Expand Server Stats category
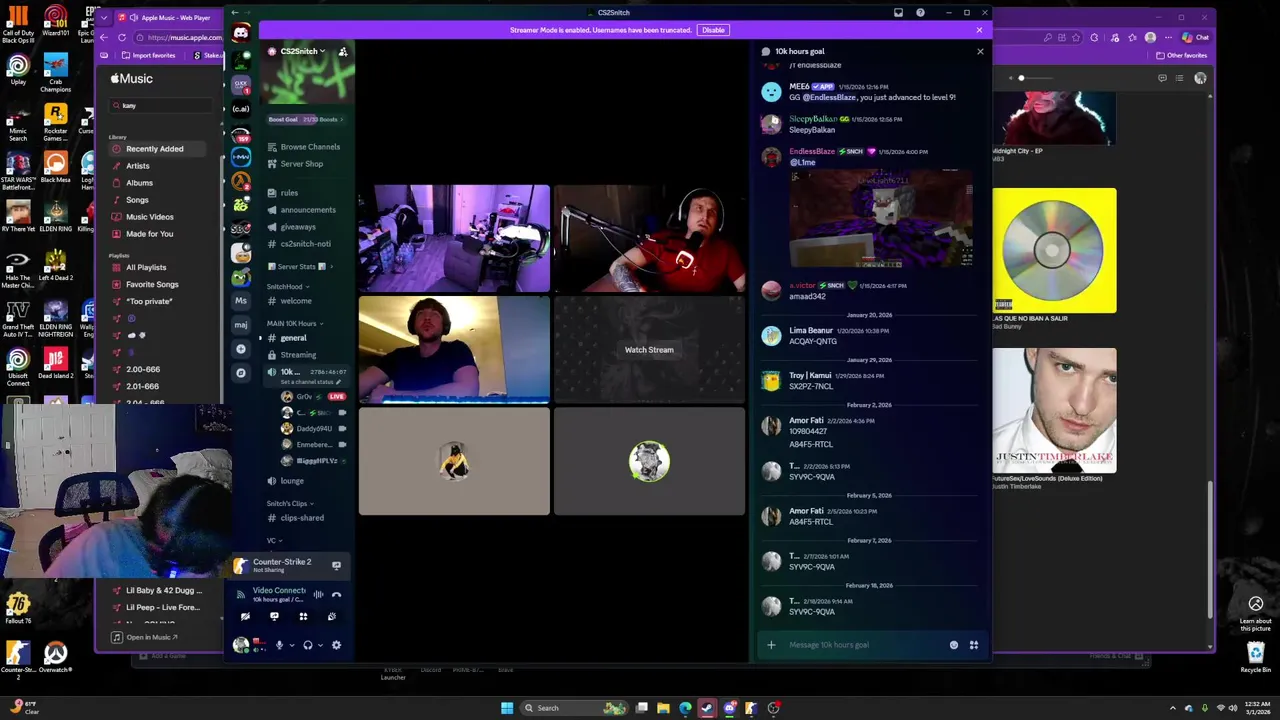The image size is (1280, 720). pos(300,267)
